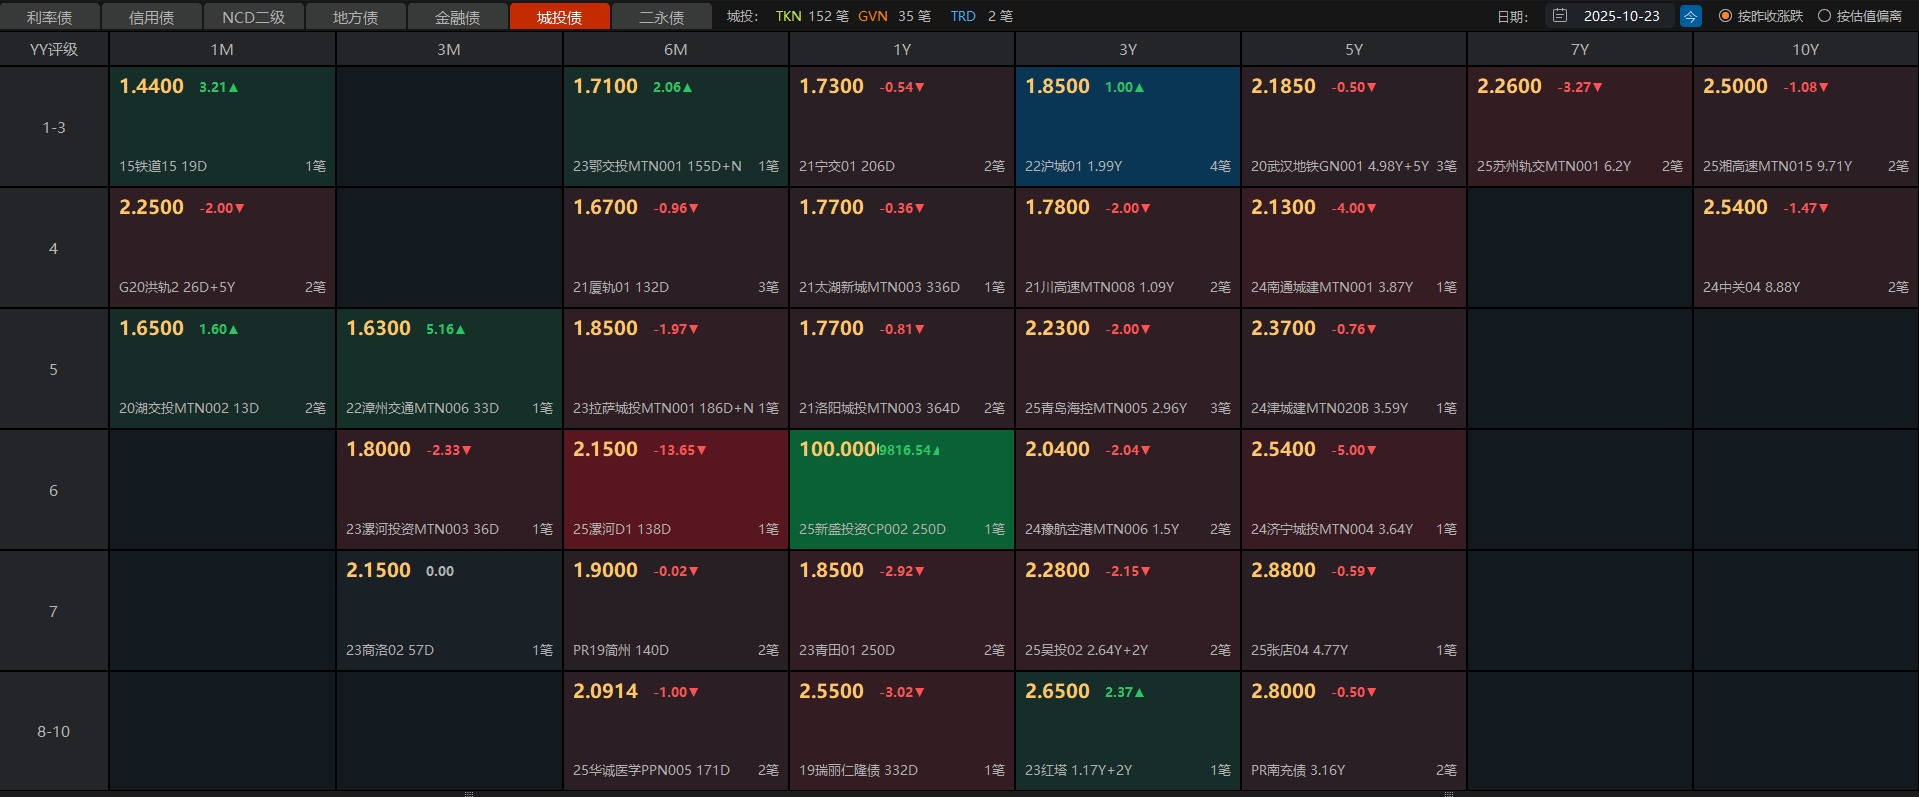Open the 24津城建MTN020B 3.59Y cell
The image size is (1919, 797).
[1354, 369]
